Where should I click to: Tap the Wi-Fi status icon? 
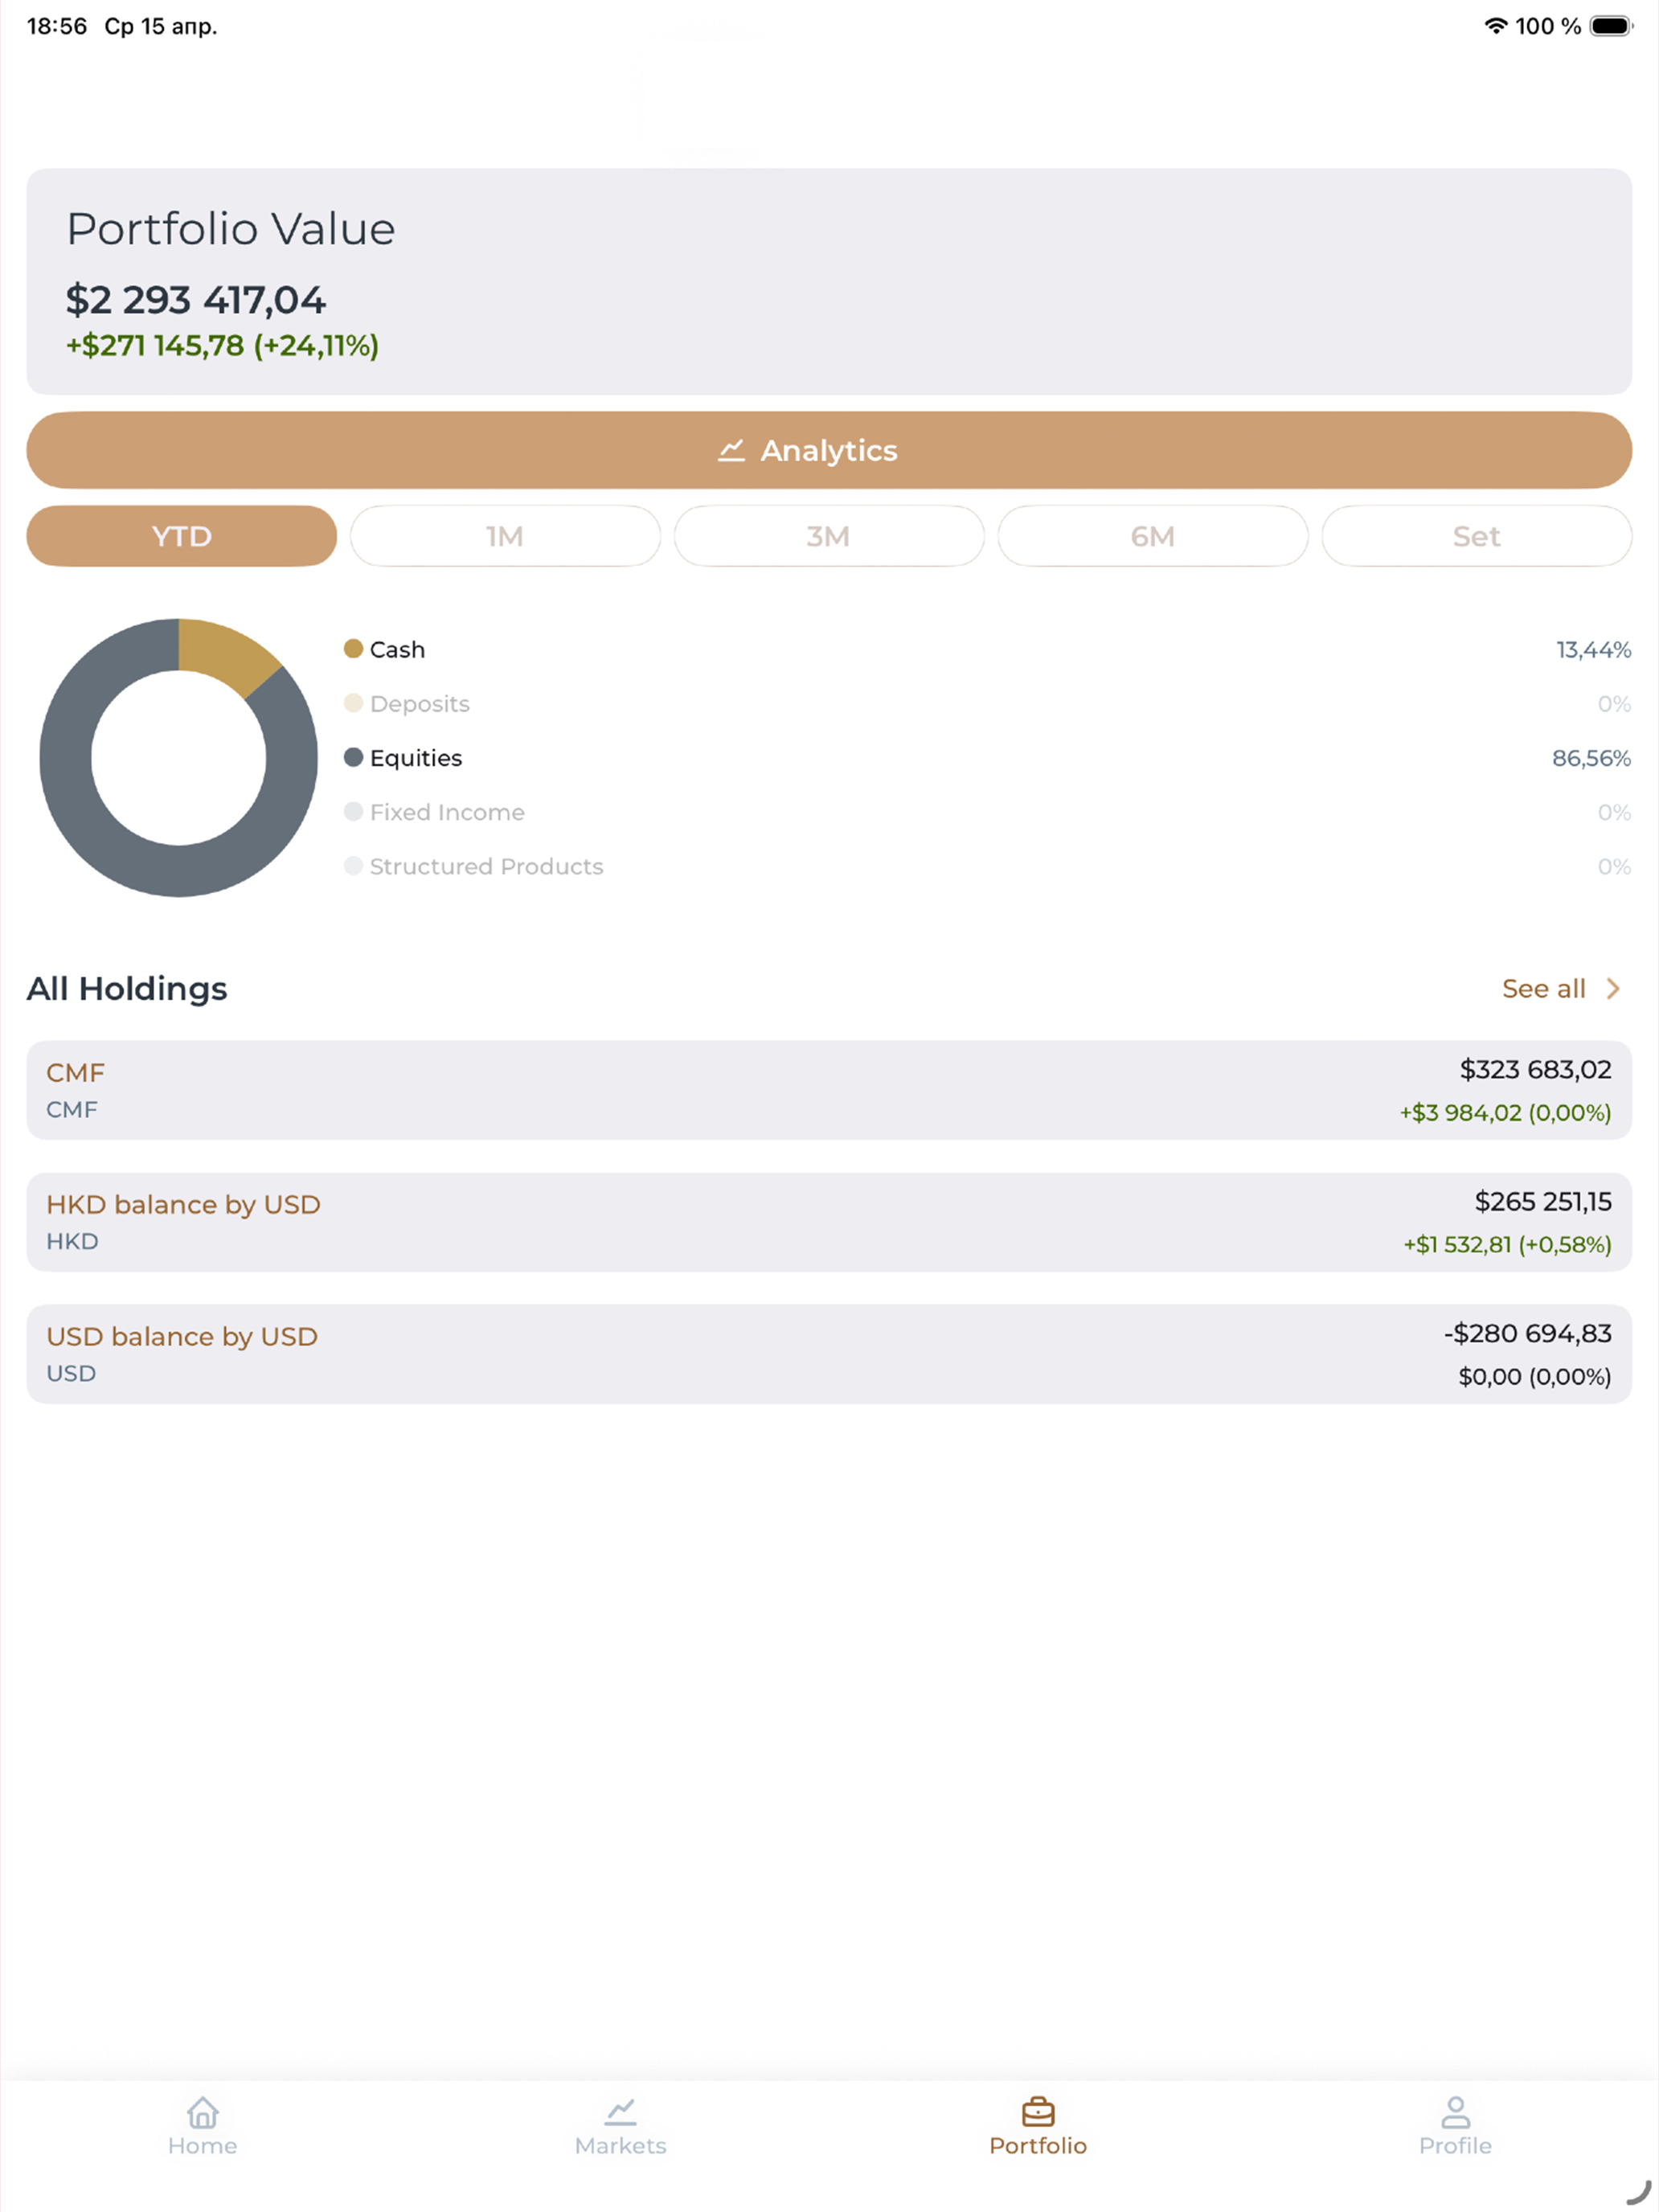pyautogui.click(x=1495, y=26)
